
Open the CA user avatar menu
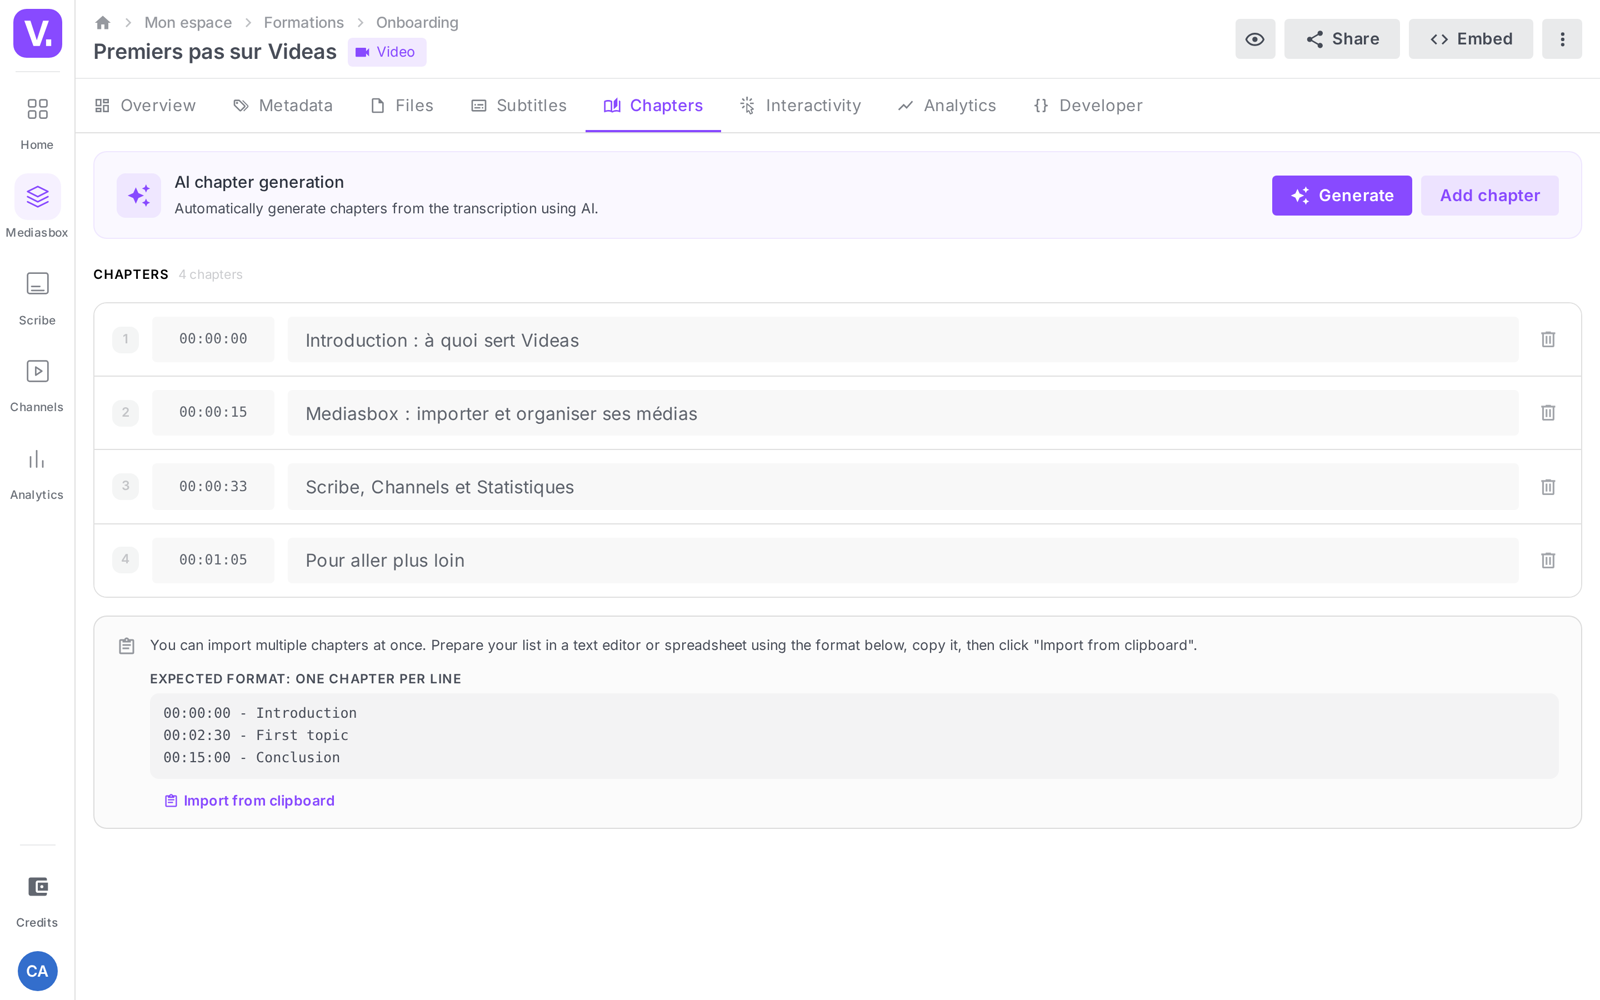[37, 971]
